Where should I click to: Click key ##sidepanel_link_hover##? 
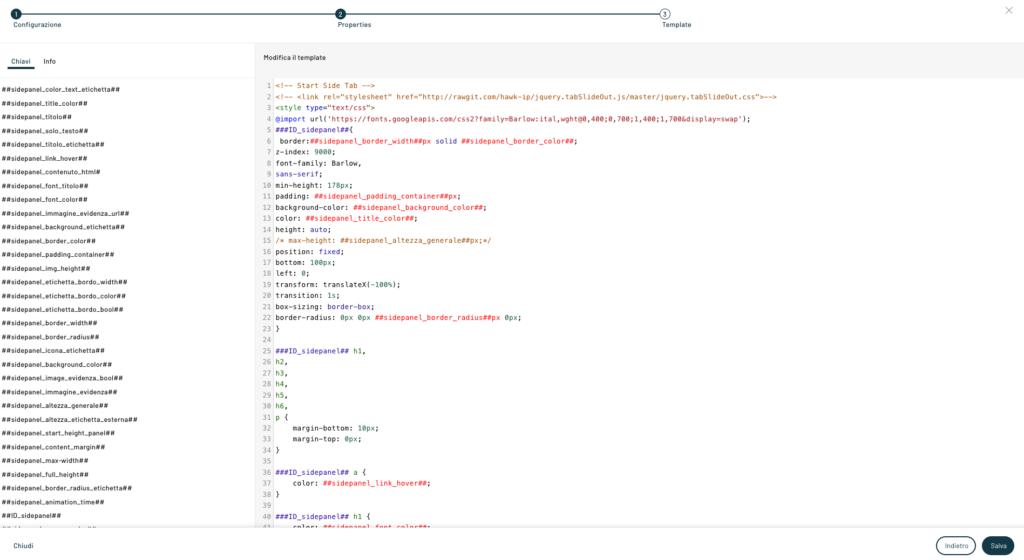44,158
